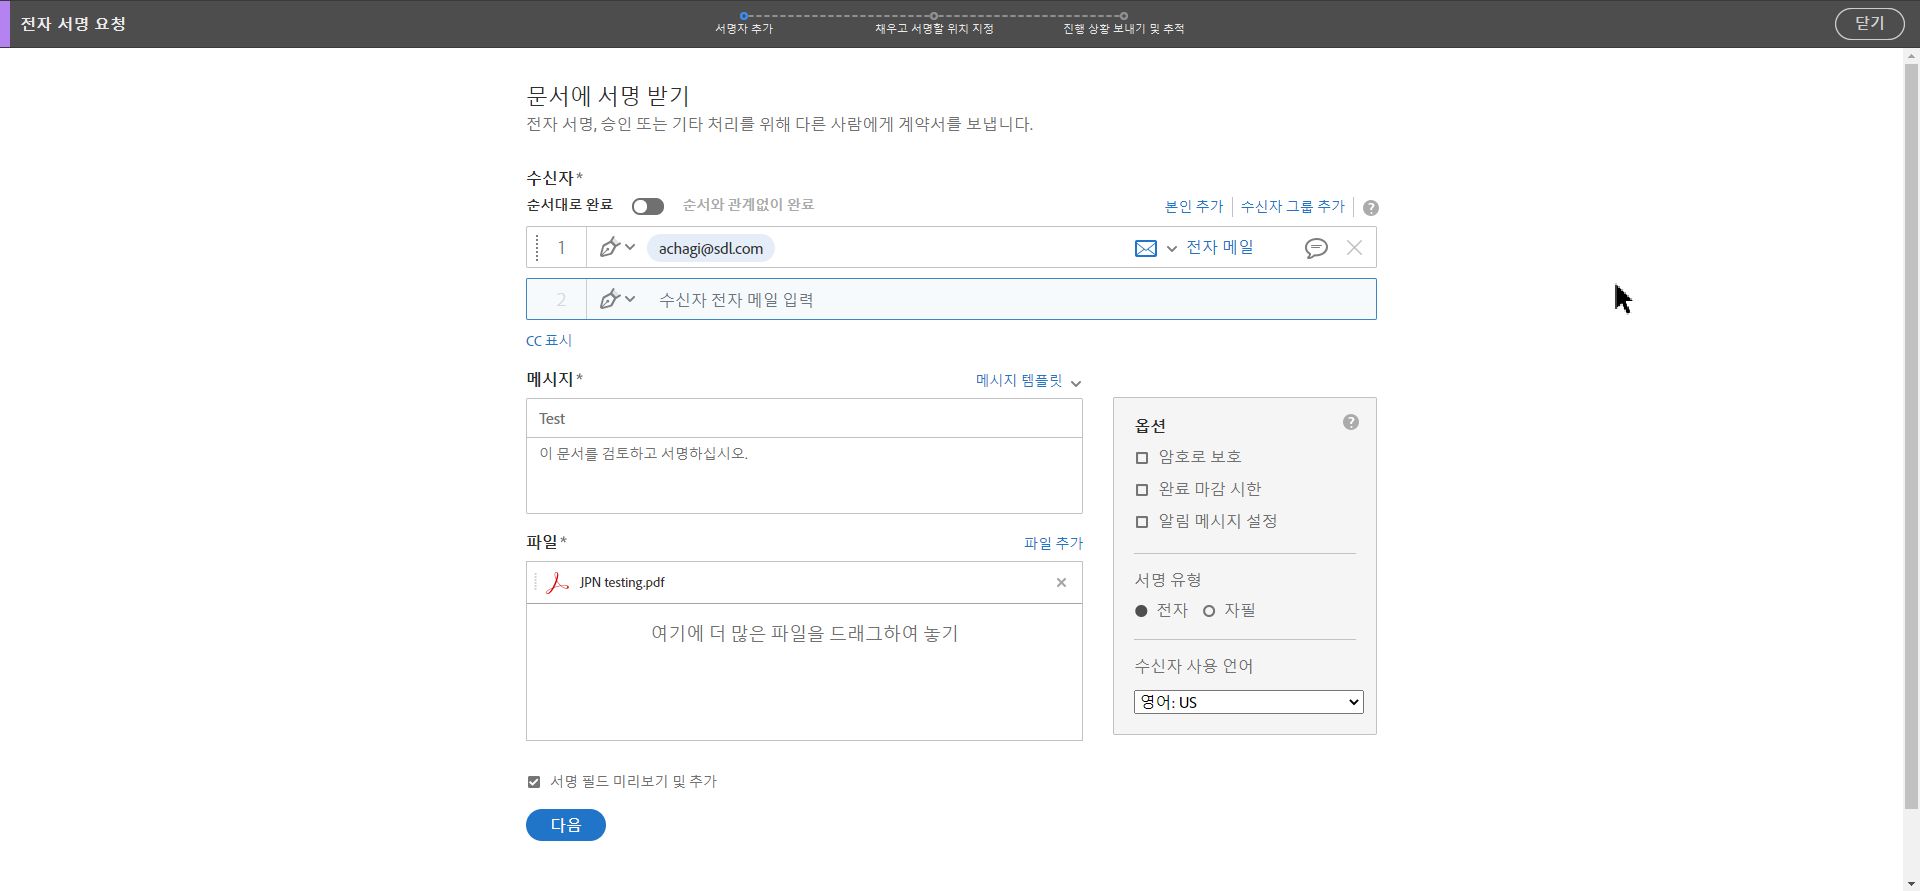The image size is (1920, 891).
Task: Click the help question mark beside 수신자 그룹 추가
Action: pyautogui.click(x=1371, y=208)
